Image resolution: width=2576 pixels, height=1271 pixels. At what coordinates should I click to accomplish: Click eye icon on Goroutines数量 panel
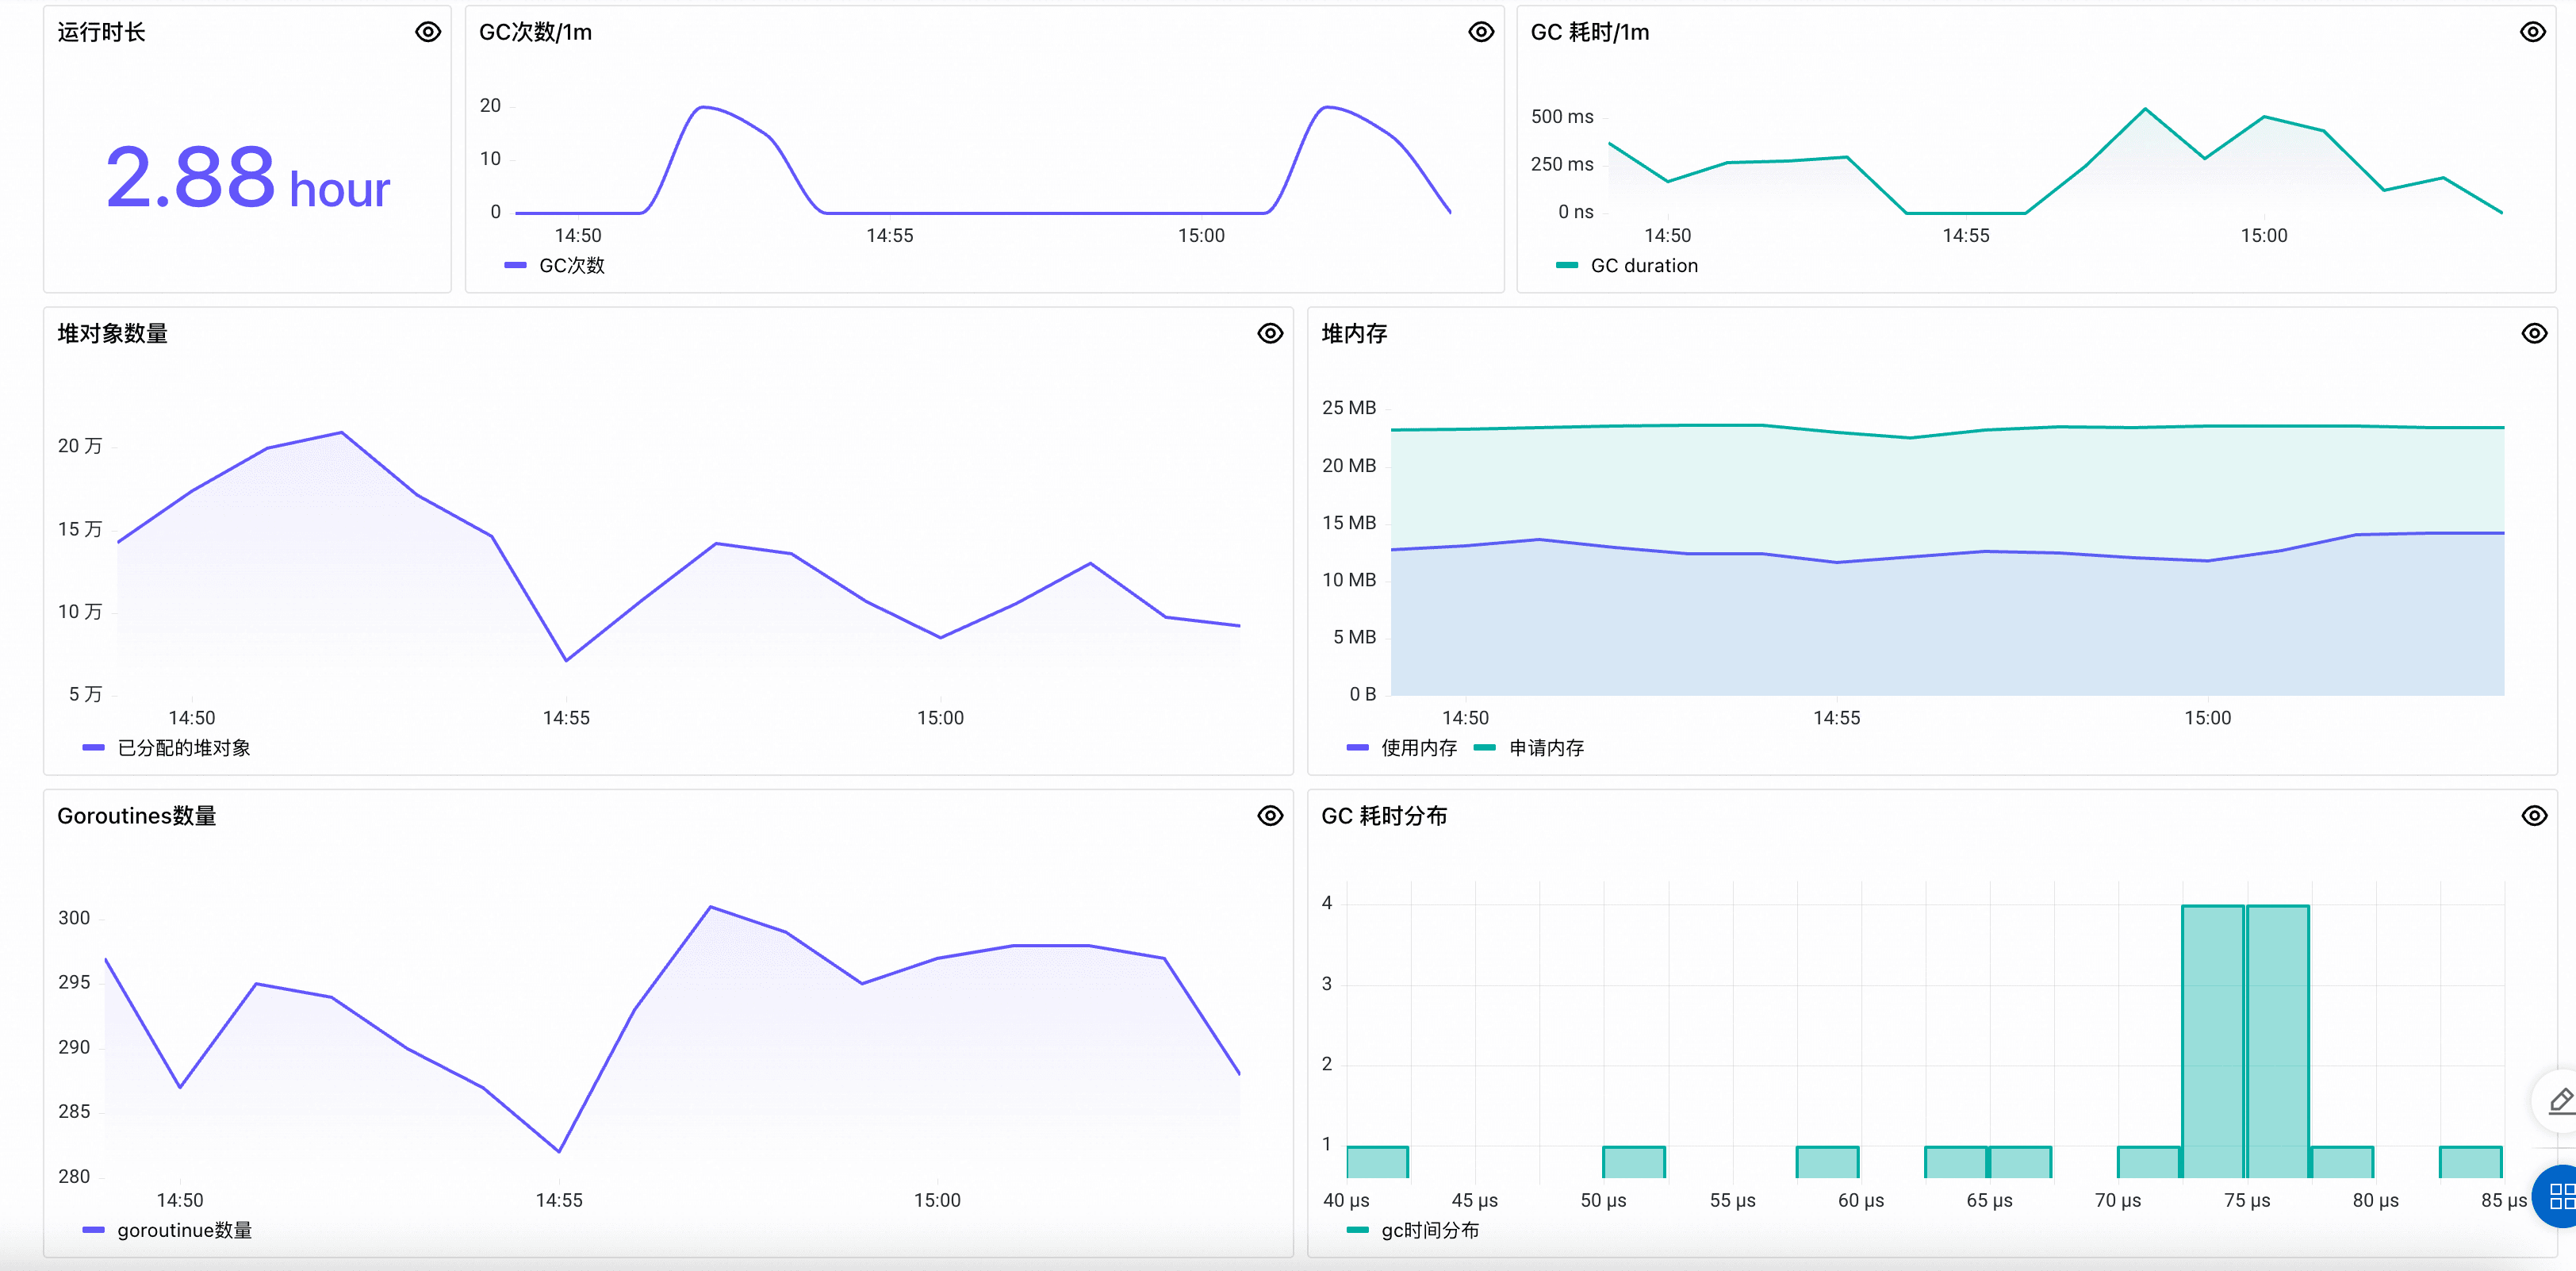point(1270,815)
